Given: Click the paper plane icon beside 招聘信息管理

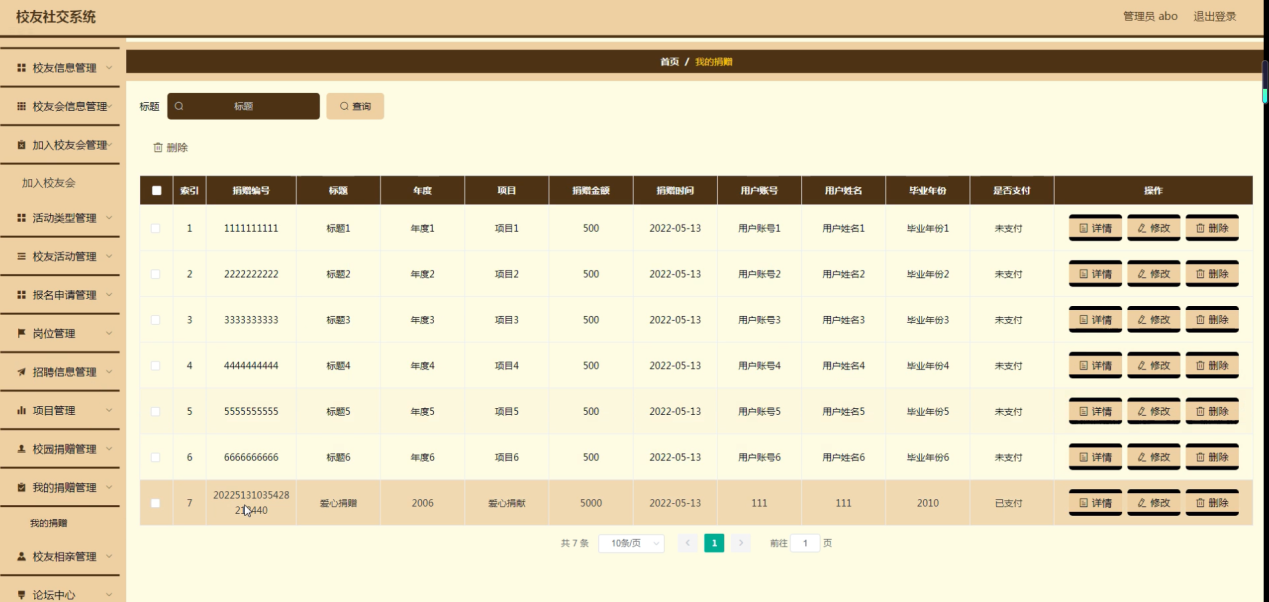Looking at the screenshot, I should point(22,372).
